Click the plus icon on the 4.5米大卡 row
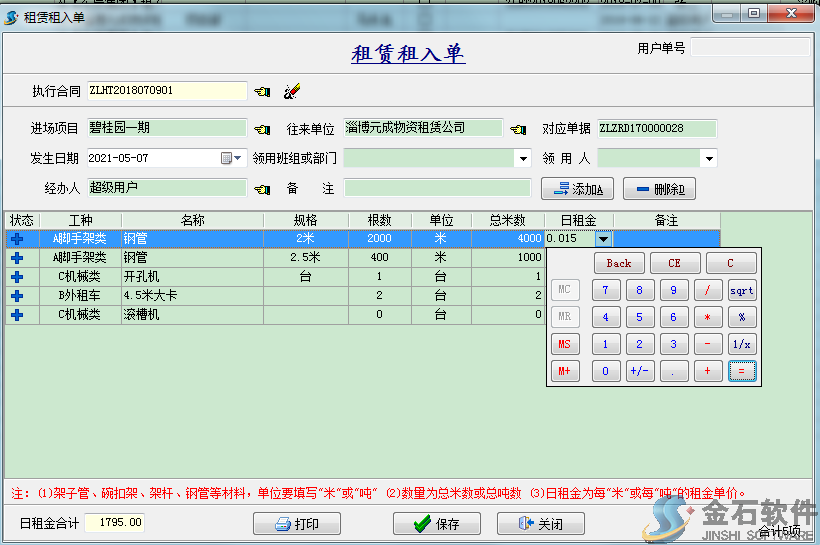This screenshot has height=545, width=820. coord(16,296)
